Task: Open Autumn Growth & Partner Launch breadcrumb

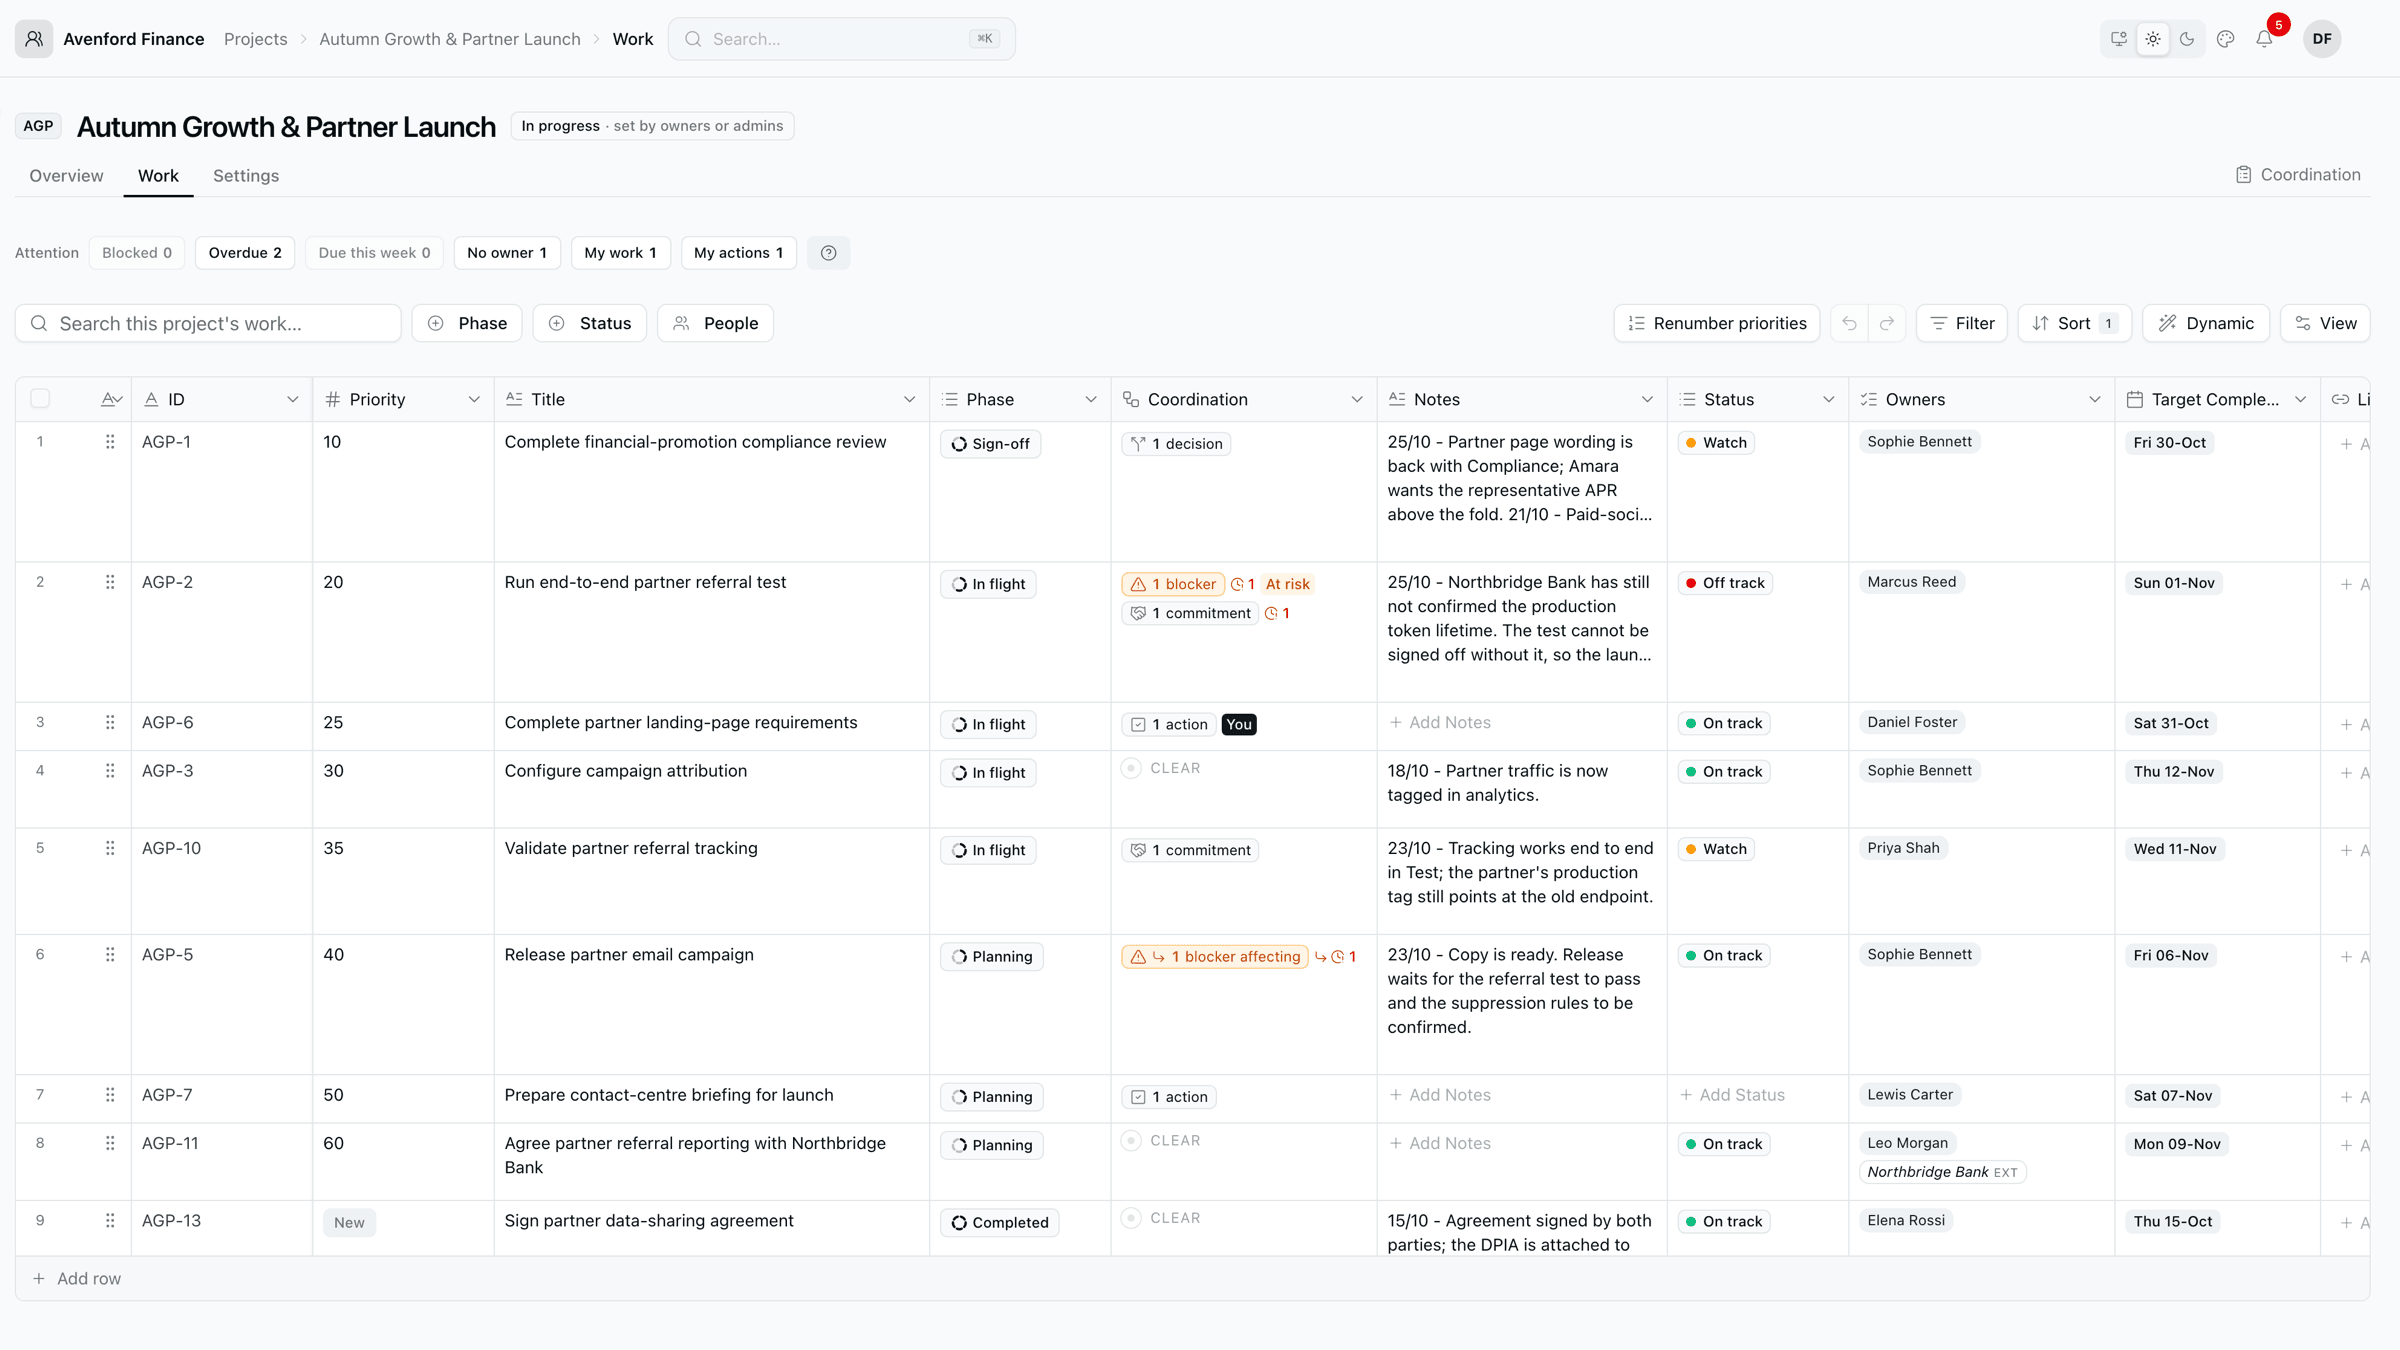Action: [x=450, y=39]
